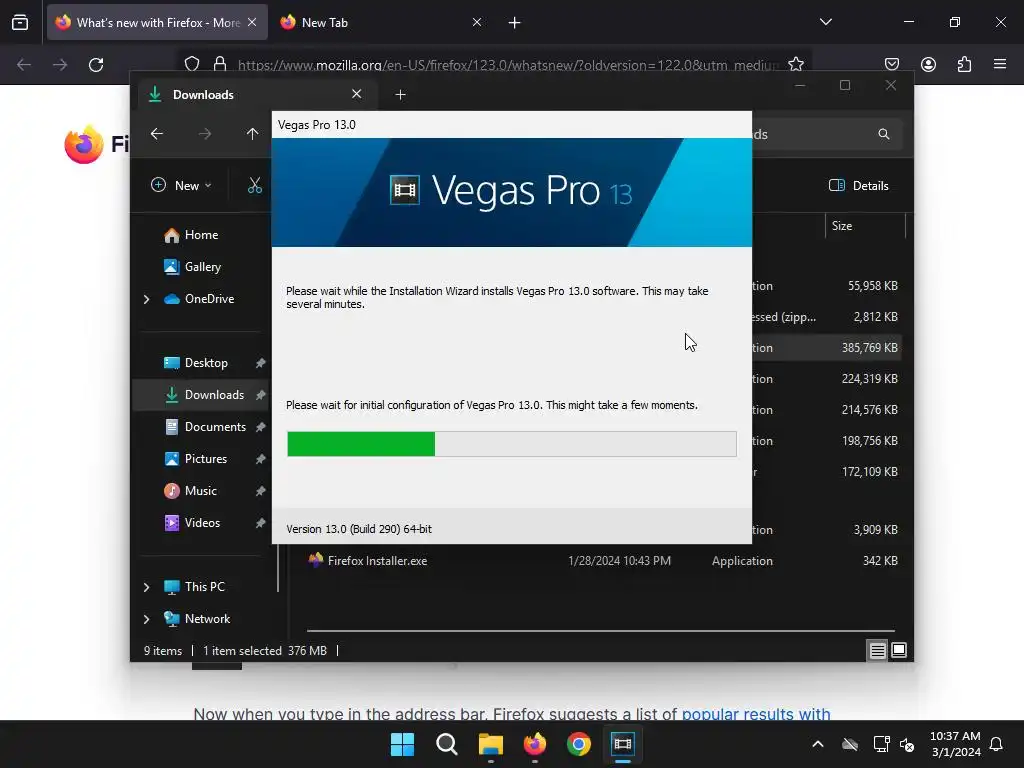Expand the This PC tree node
The width and height of the screenshot is (1024, 768).
(146, 587)
